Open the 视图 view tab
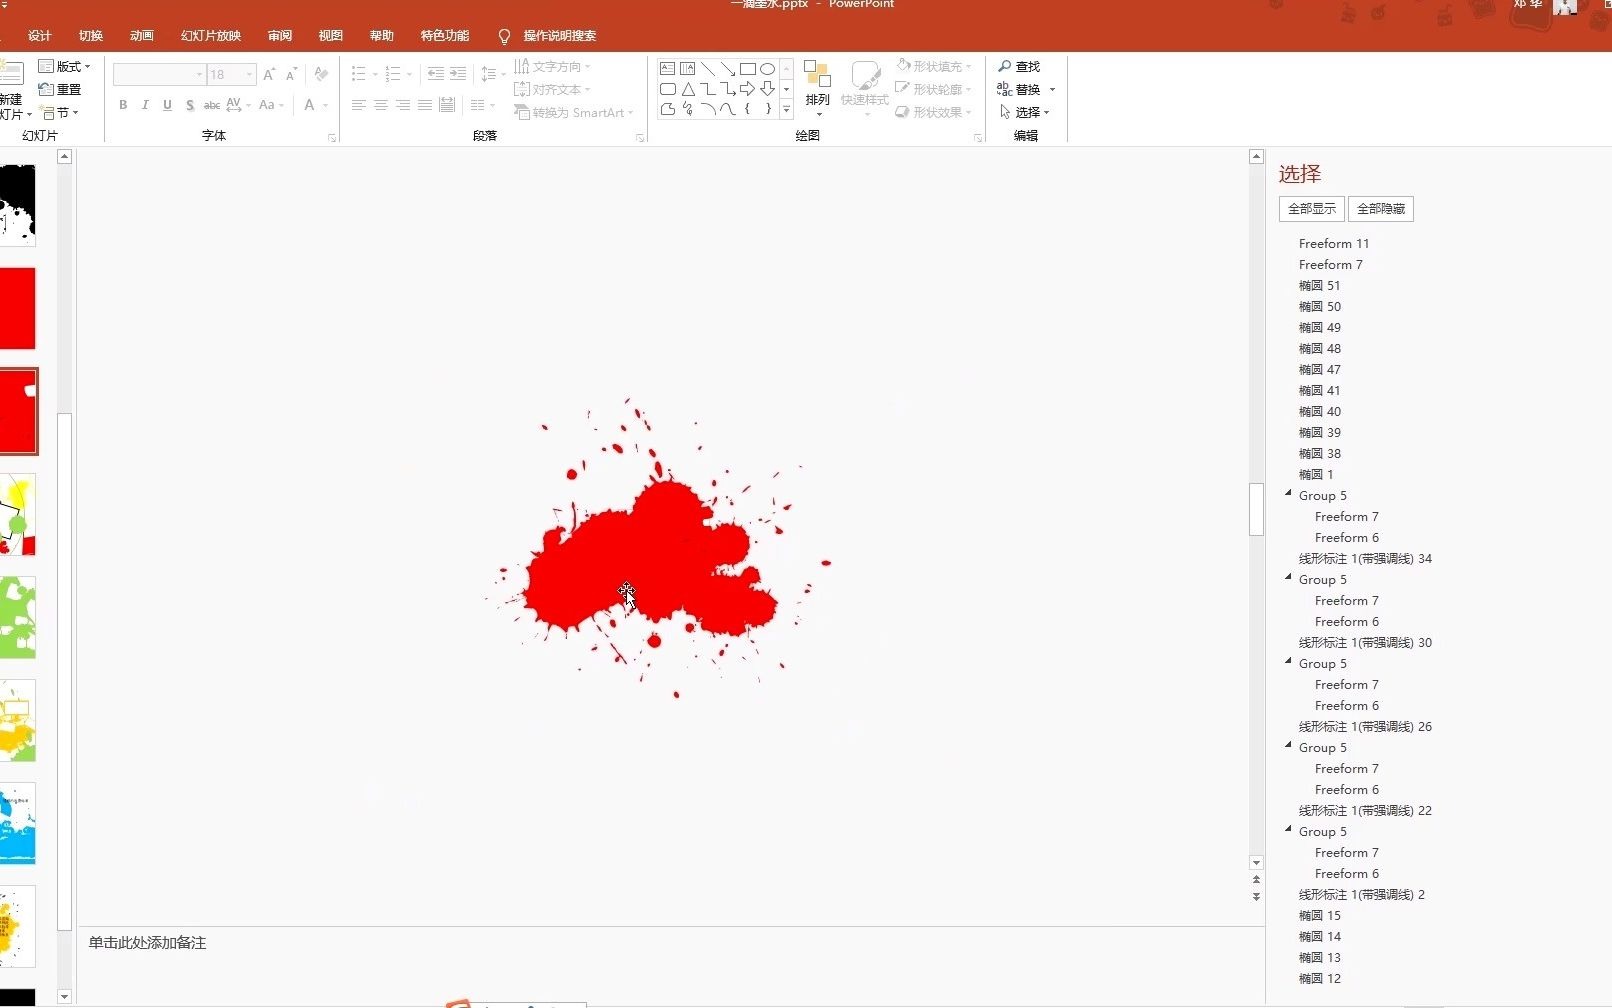 click(331, 35)
